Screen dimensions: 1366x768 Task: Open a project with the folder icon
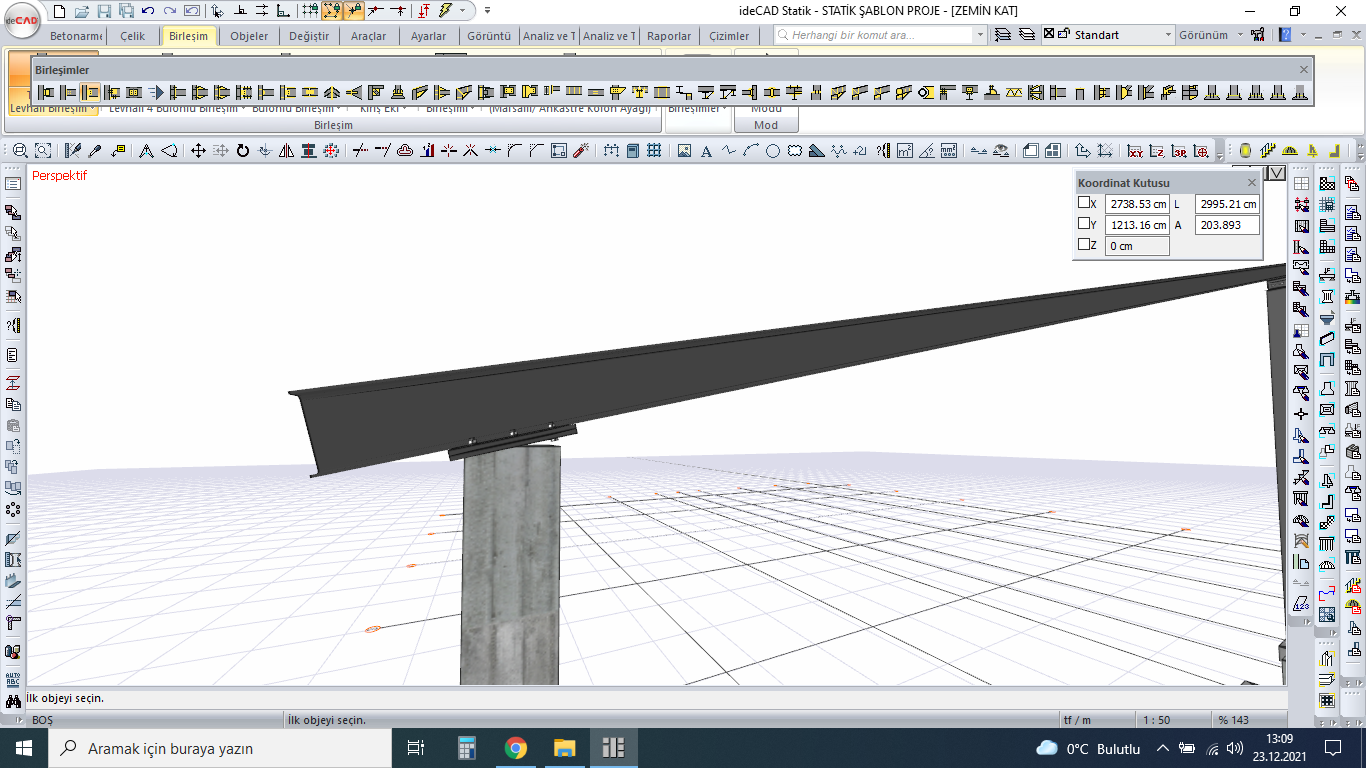pyautogui.click(x=82, y=11)
